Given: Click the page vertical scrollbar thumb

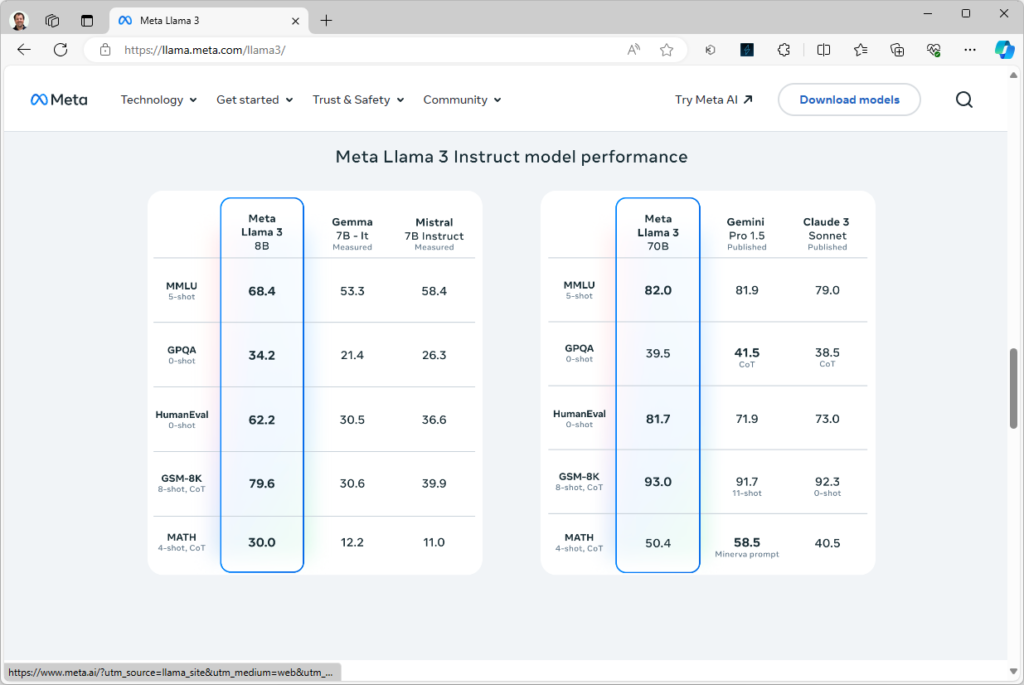Looking at the screenshot, I should point(1015,388).
